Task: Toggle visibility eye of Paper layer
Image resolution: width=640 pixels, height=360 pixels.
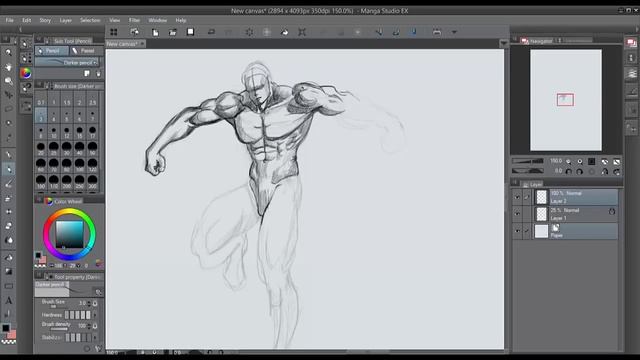Action: coord(517,231)
